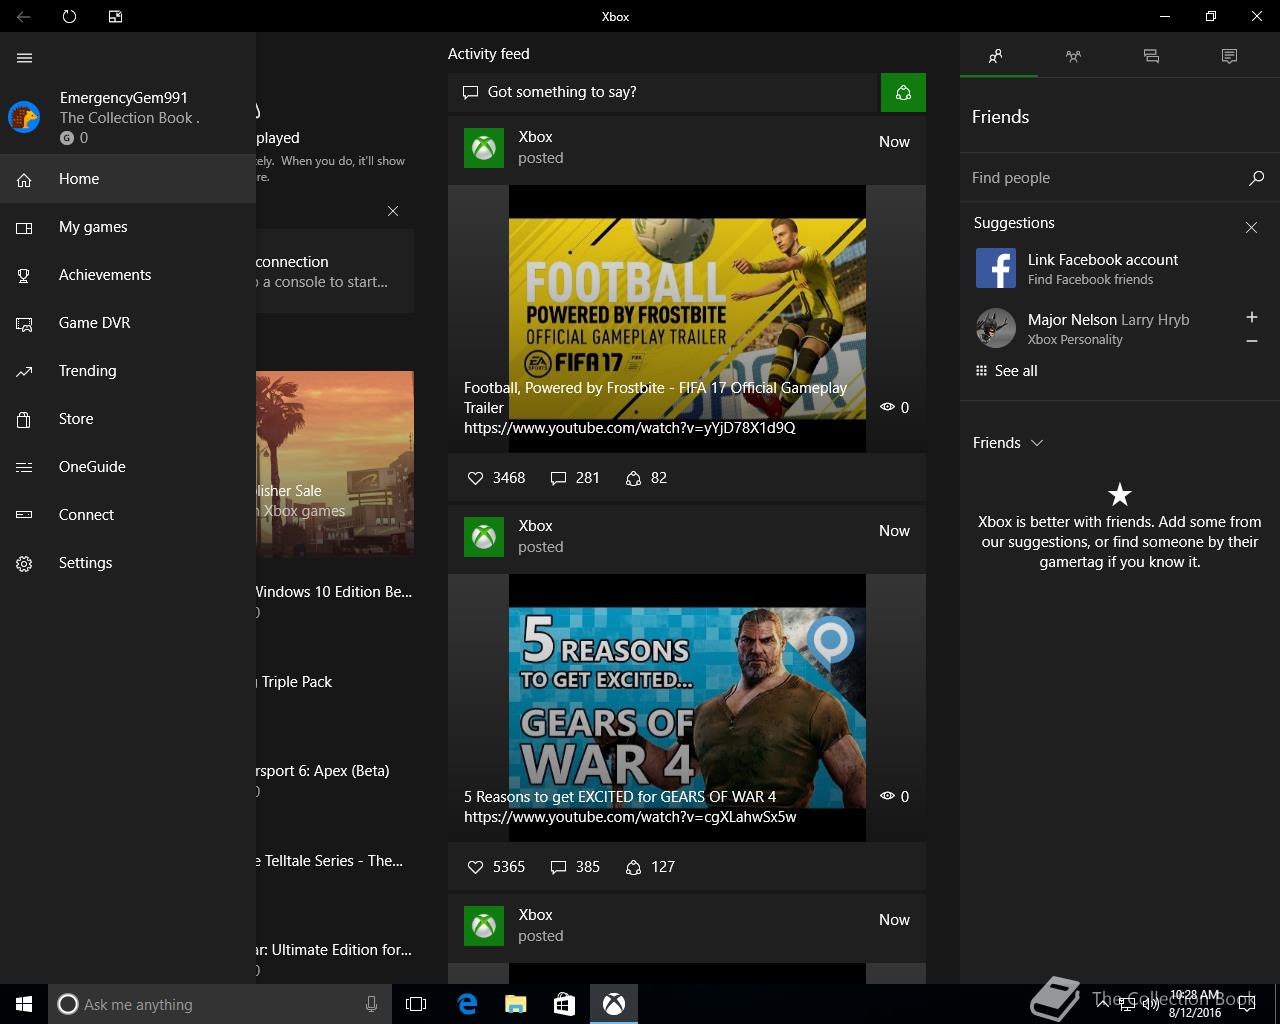This screenshot has height=1024, width=1280.
Task: Switch to the Friends tab icon
Action: point(996,56)
